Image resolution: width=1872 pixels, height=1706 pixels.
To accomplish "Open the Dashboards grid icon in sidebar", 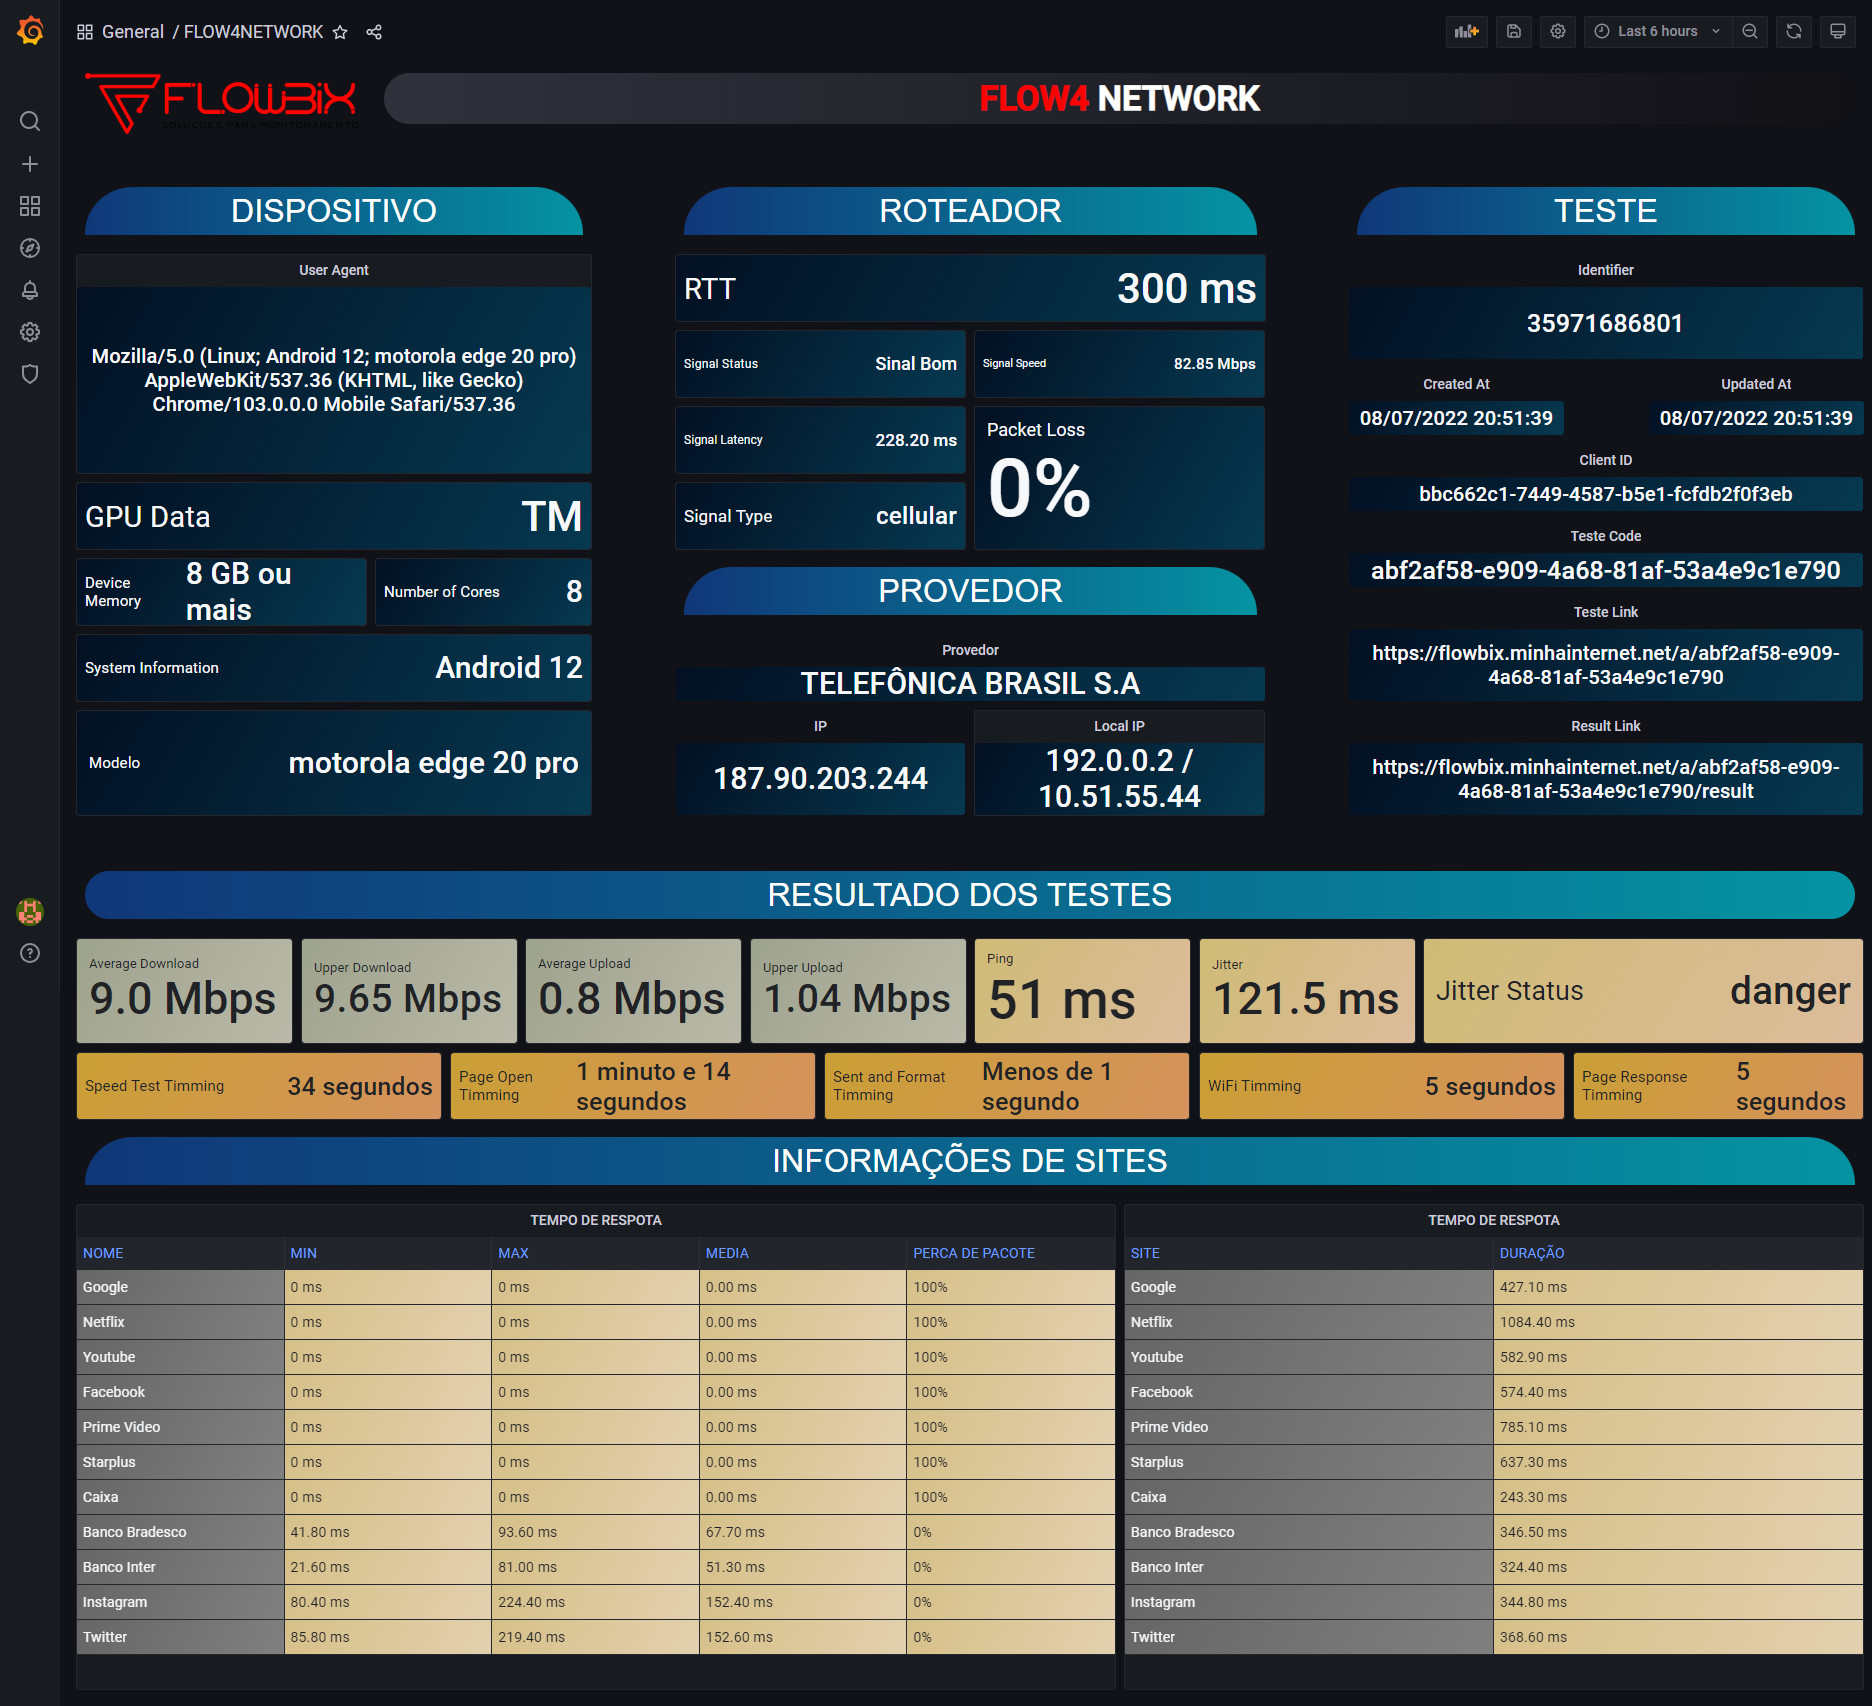I will click(30, 206).
